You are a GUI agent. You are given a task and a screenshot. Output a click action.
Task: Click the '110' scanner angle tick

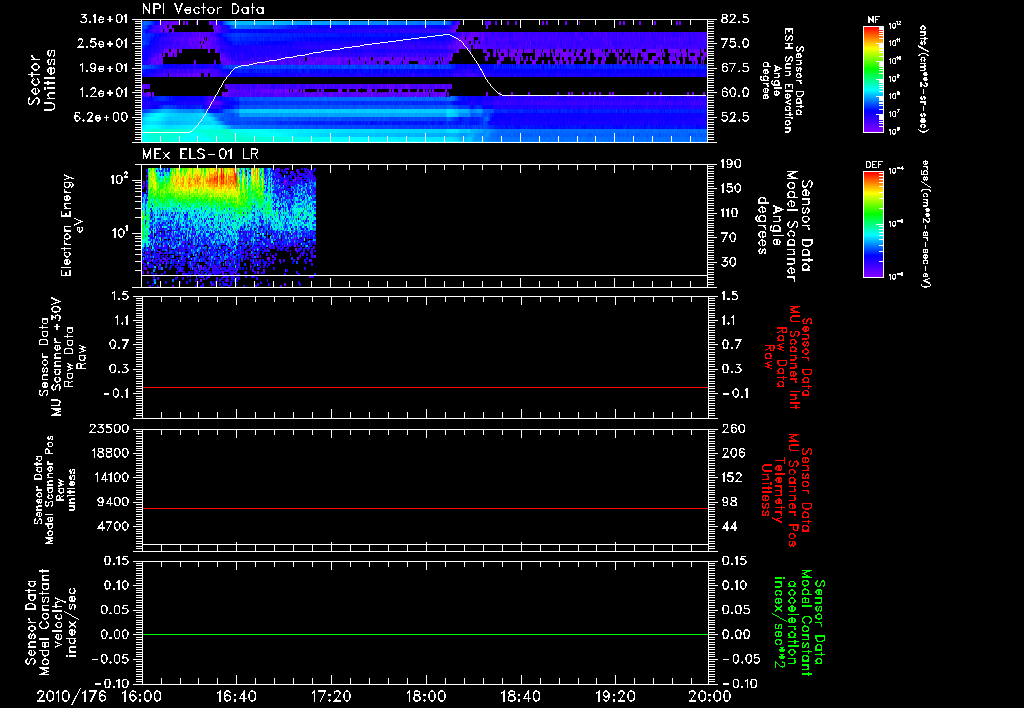(x=731, y=213)
